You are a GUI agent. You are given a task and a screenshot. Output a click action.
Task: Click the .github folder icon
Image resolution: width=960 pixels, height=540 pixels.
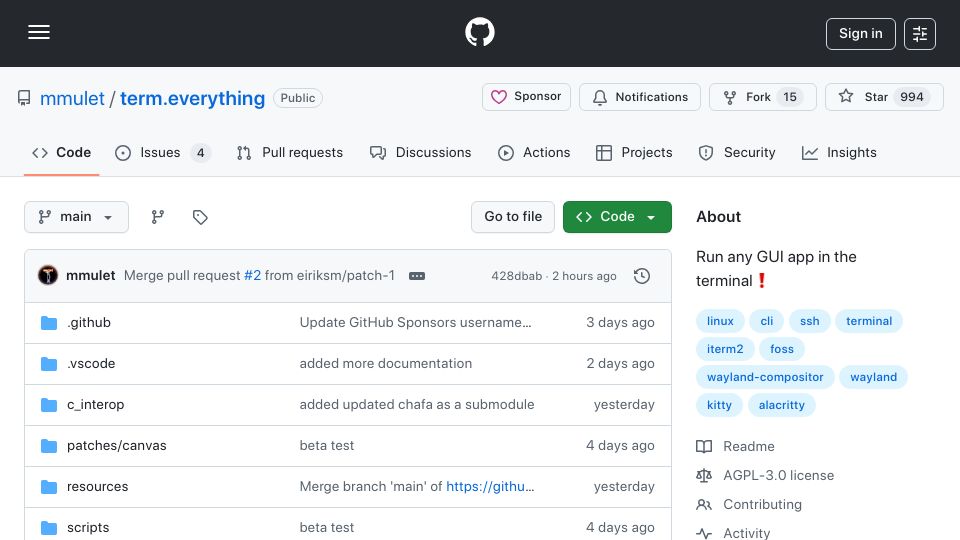pyautogui.click(x=49, y=323)
